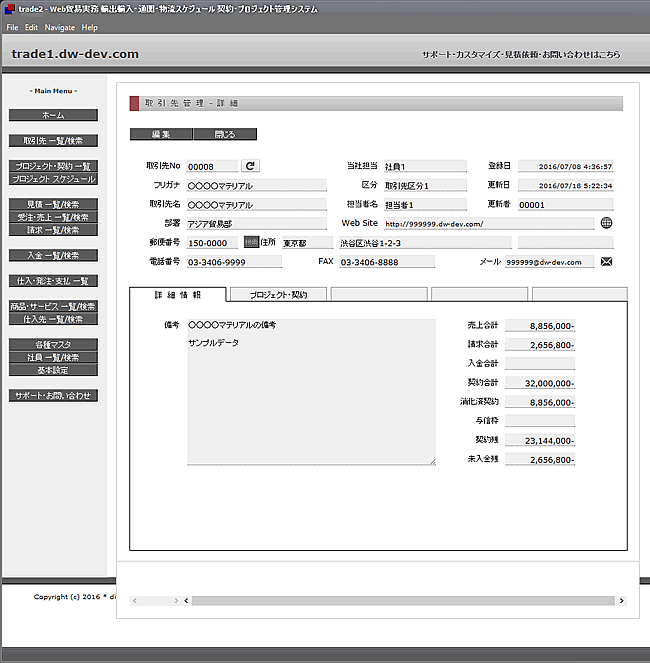Click the 区分 field 取引先区分1
Screen dimensions: 650x663
[x=425, y=185]
